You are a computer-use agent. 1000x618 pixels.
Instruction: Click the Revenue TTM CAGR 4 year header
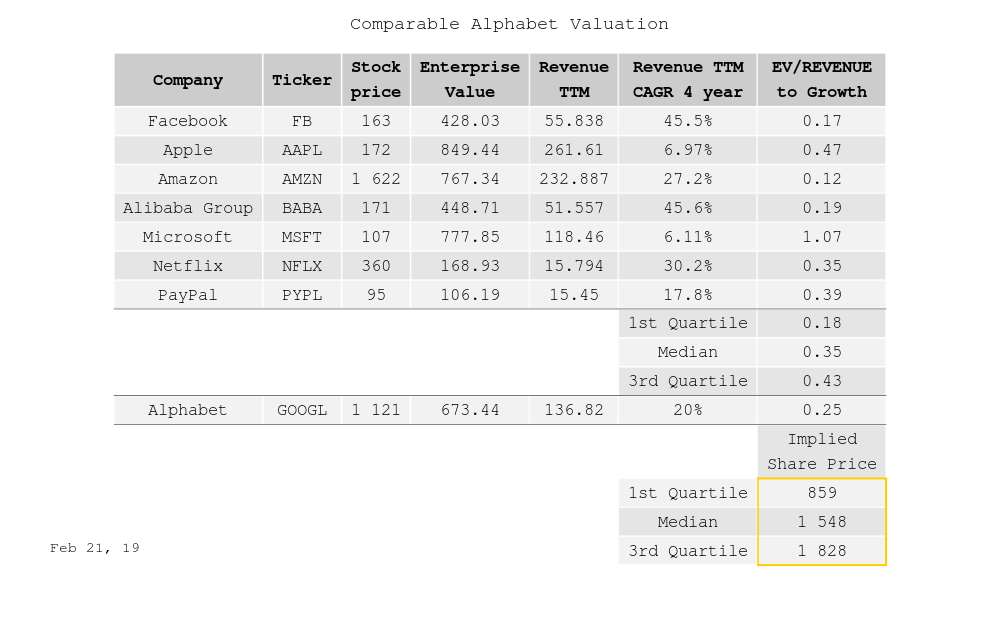[688, 80]
